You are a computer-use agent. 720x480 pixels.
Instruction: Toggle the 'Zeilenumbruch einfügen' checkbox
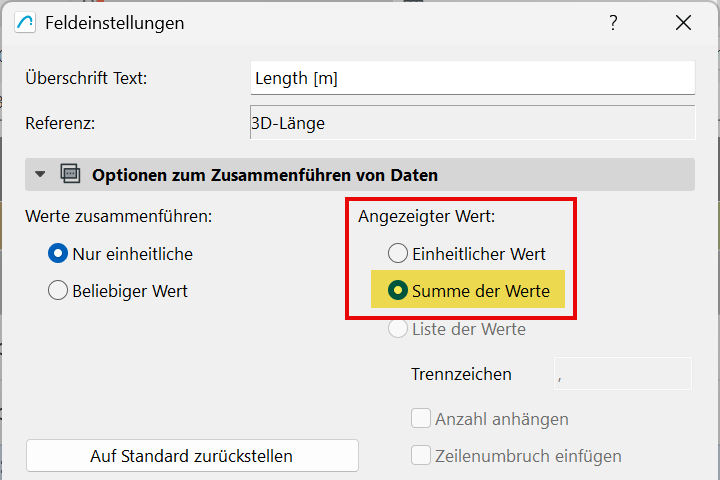click(421, 456)
